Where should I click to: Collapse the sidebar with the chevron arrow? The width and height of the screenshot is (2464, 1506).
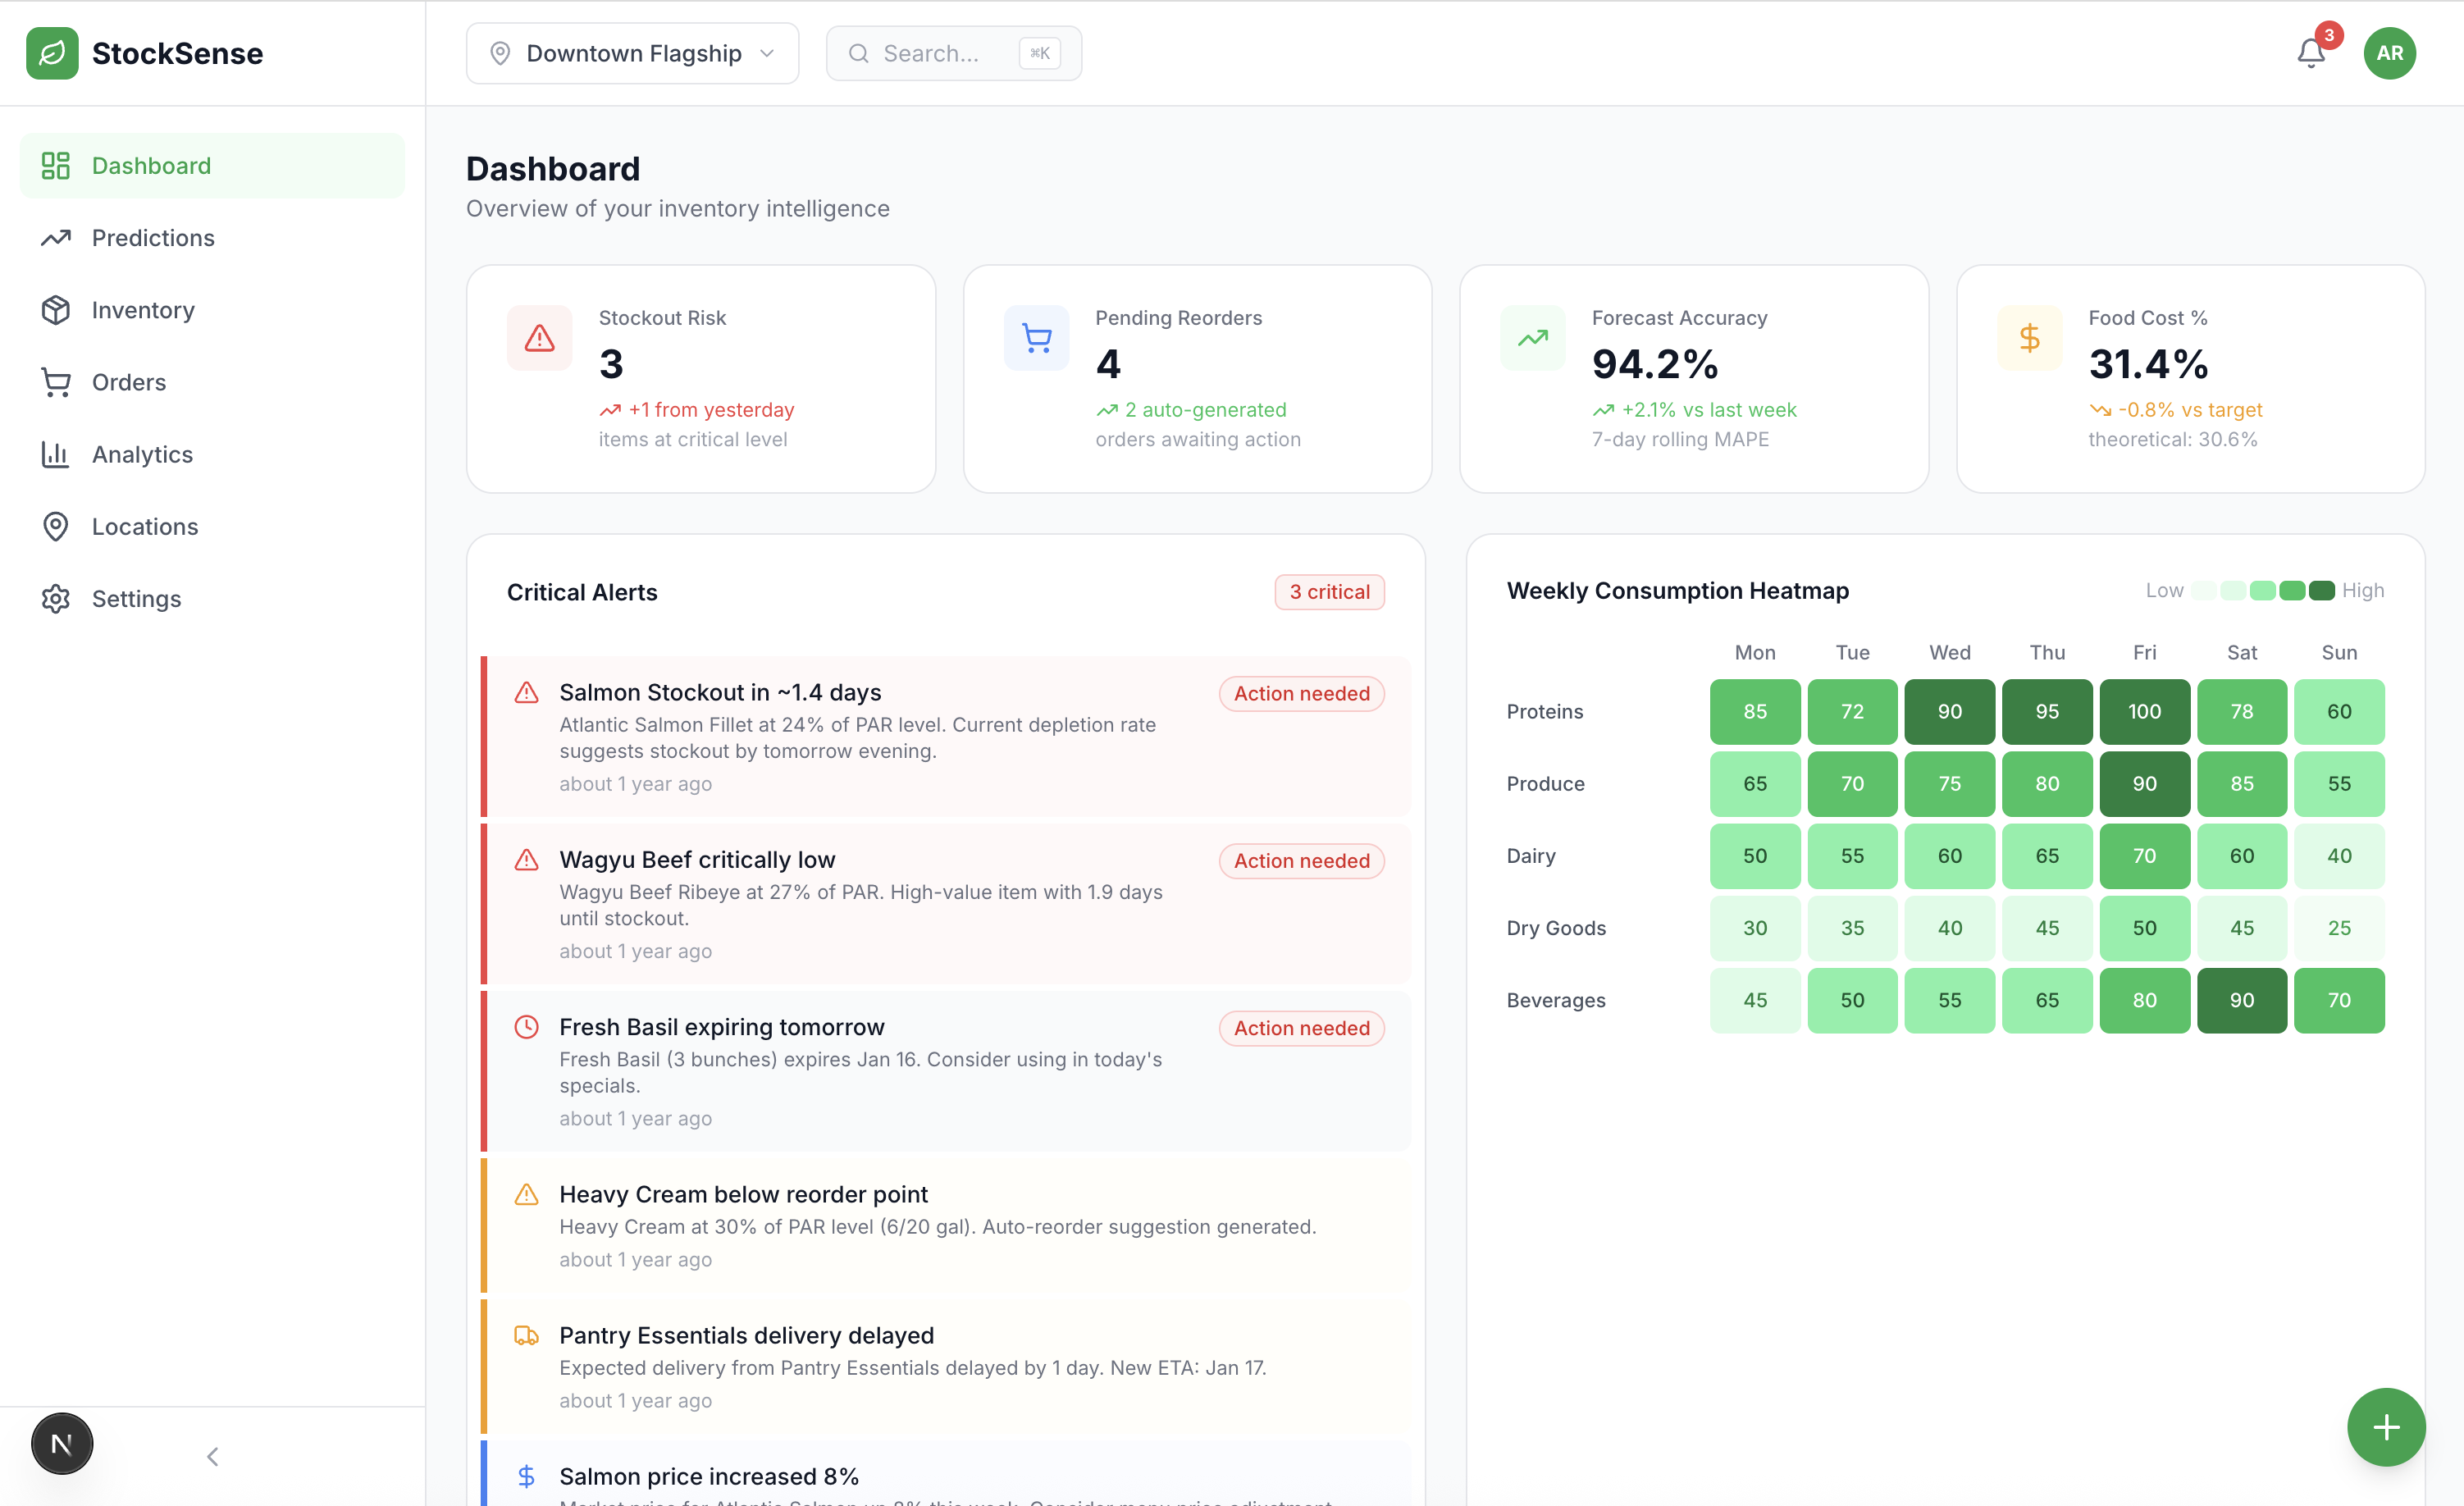pyautogui.click(x=212, y=1456)
